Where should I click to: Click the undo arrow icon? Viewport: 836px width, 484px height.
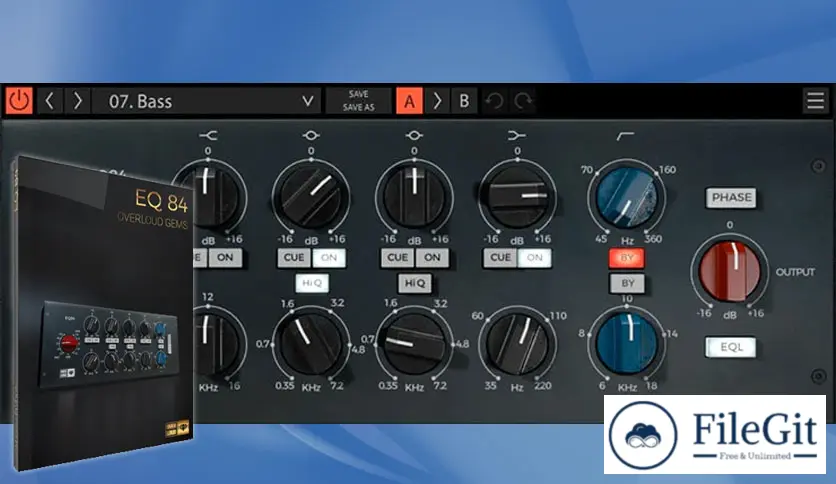click(x=494, y=101)
